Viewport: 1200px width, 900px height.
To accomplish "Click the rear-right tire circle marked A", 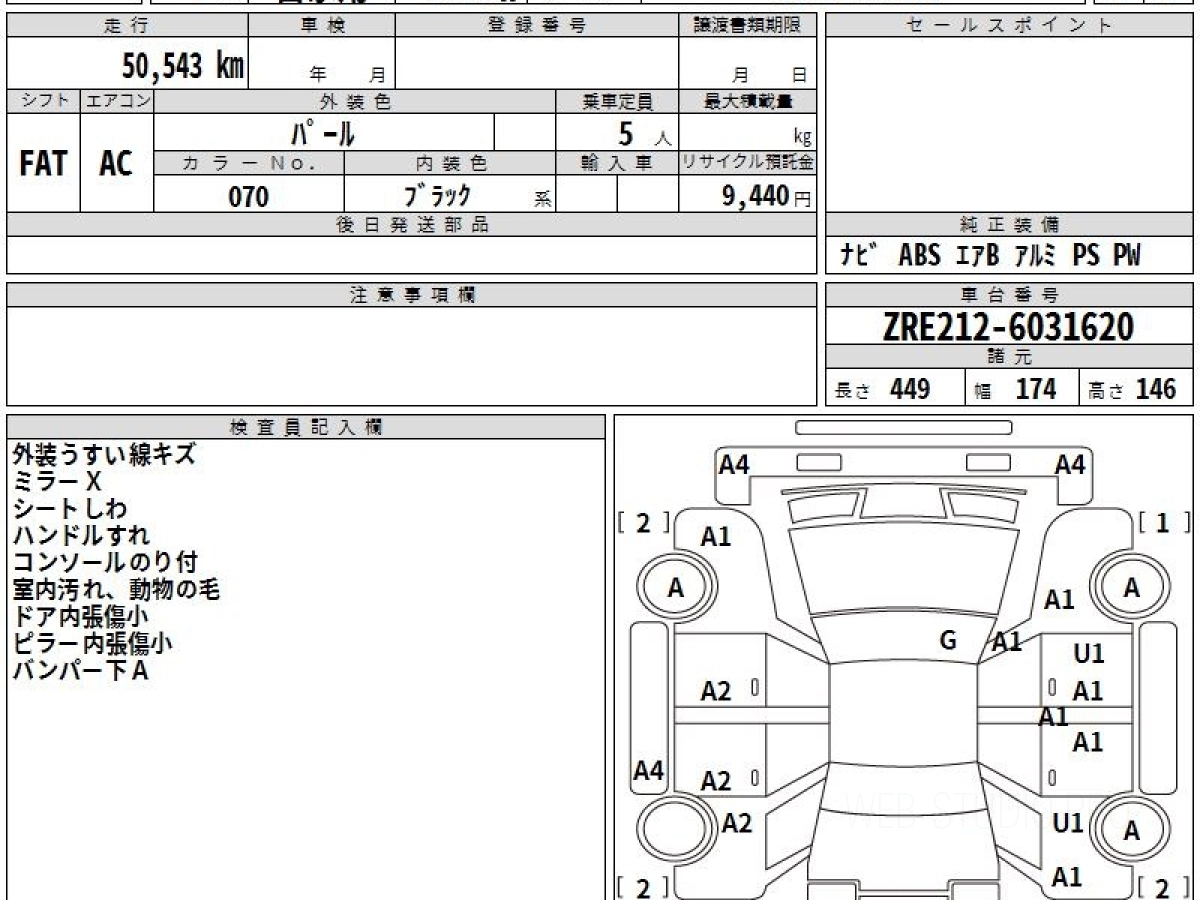I will 1131,830.
